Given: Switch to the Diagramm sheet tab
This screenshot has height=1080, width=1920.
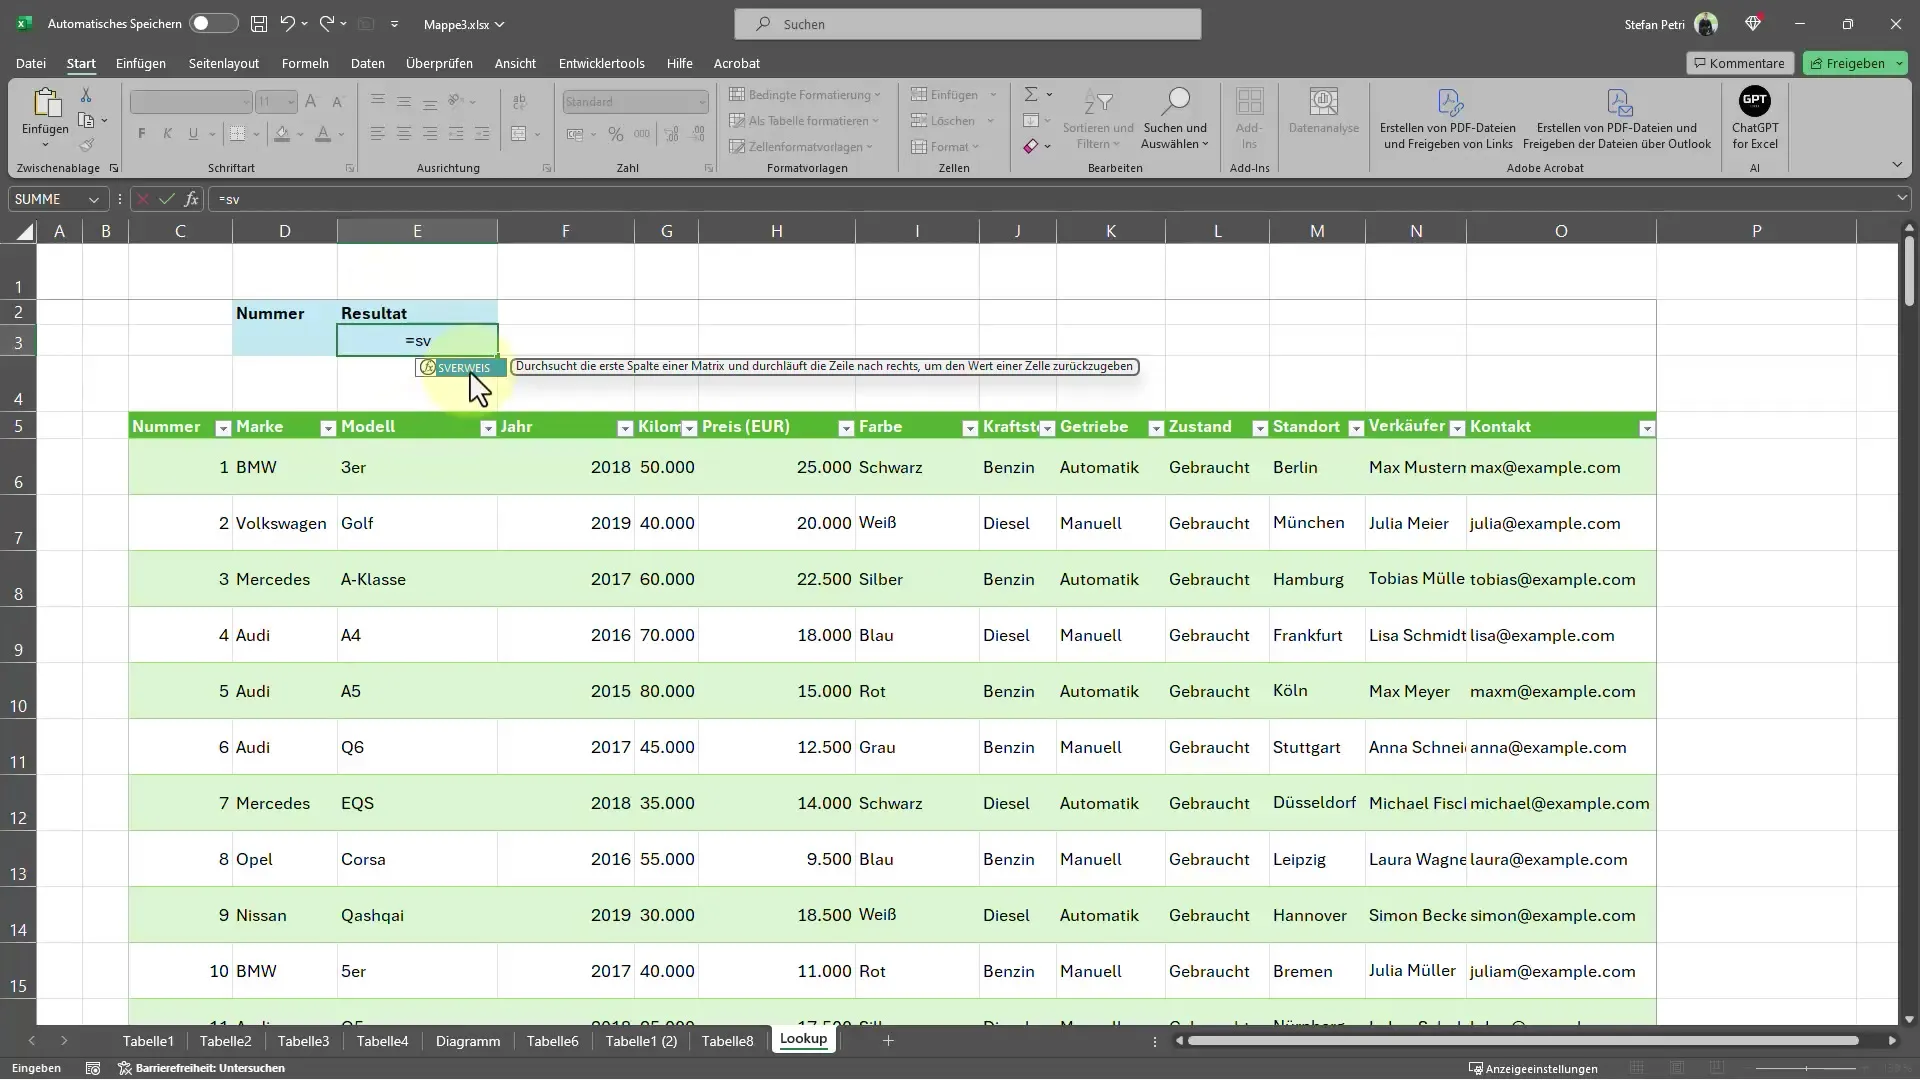Looking at the screenshot, I should pos(468,1040).
